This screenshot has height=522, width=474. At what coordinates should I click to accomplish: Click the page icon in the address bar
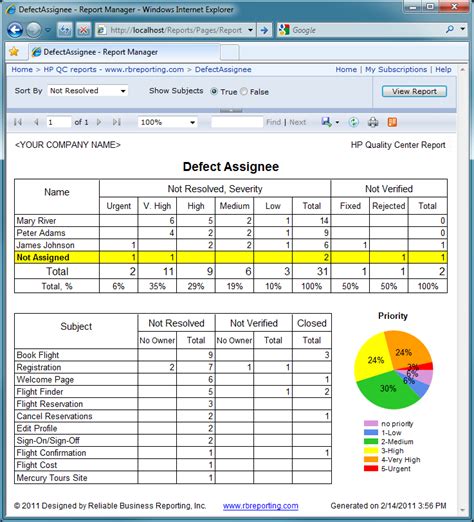pyautogui.click(x=102, y=30)
